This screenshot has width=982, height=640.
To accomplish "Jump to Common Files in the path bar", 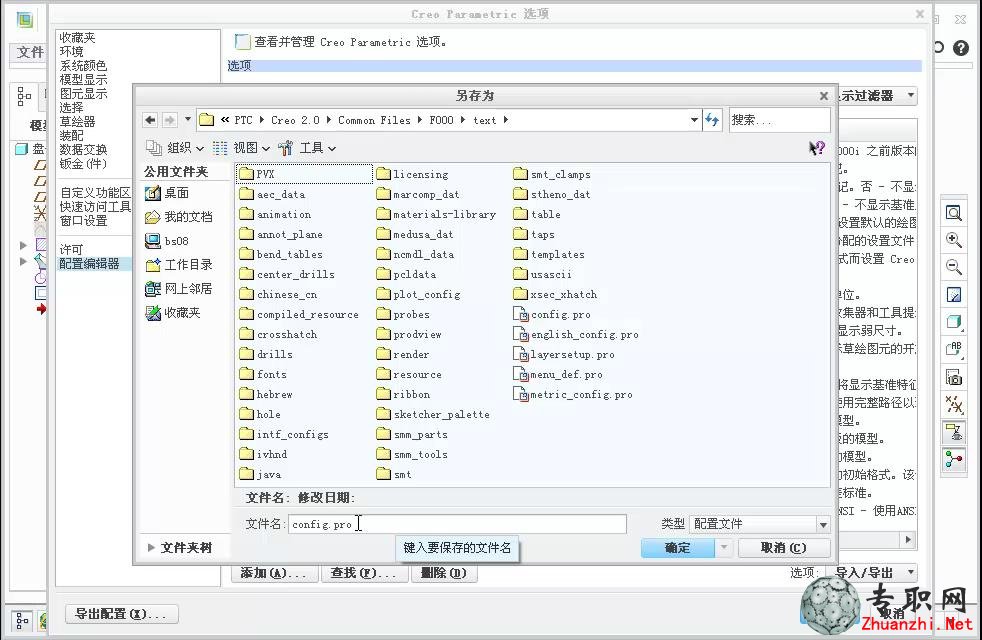I will tap(375, 120).
